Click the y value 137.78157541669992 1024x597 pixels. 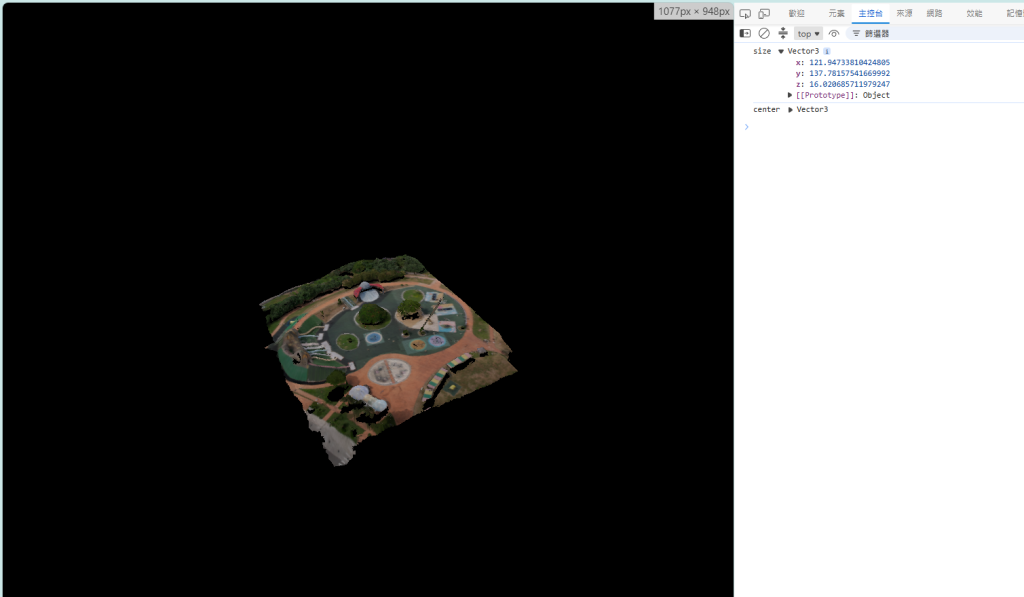pyautogui.click(x=850, y=73)
